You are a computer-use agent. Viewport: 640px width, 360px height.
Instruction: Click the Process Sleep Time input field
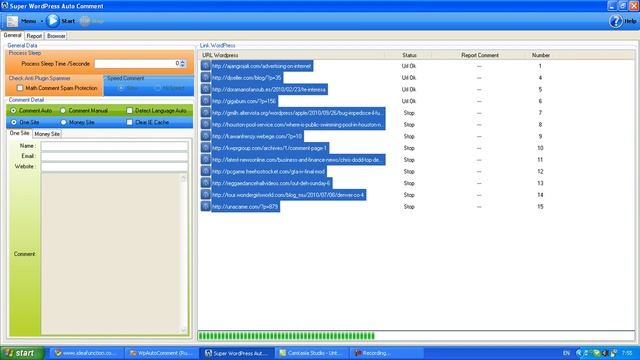click(x=137, y=64)
